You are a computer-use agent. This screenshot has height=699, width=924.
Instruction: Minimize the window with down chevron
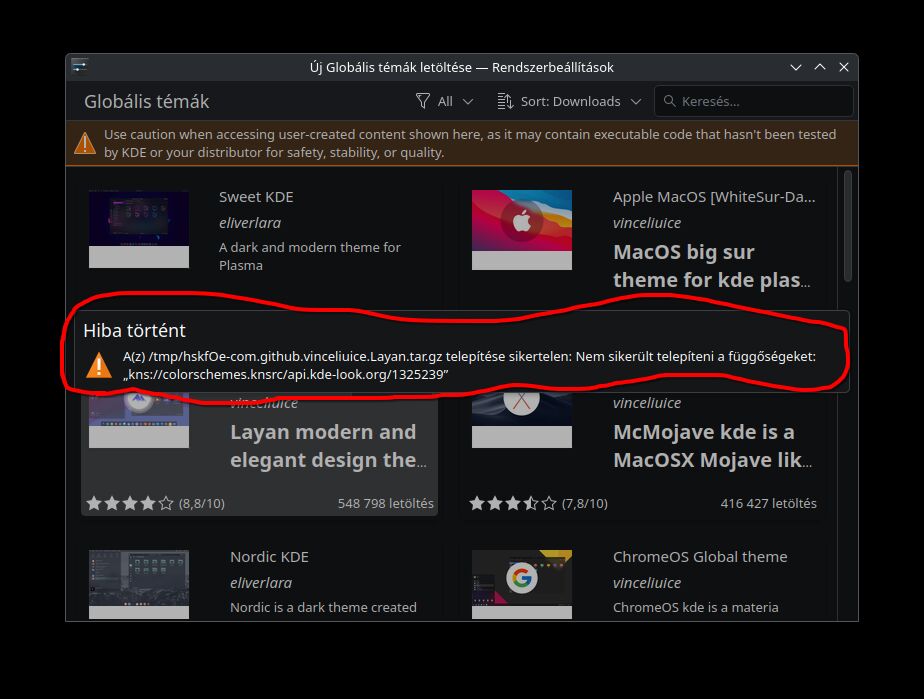tap(796, 67)
